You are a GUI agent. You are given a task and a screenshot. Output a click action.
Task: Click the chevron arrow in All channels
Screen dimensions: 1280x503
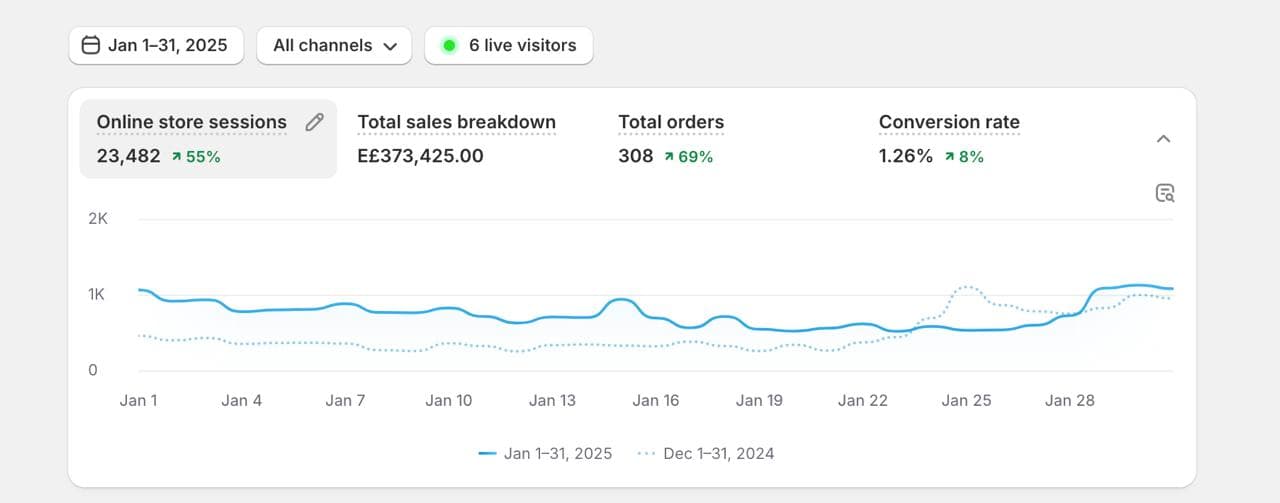(390, 46)
